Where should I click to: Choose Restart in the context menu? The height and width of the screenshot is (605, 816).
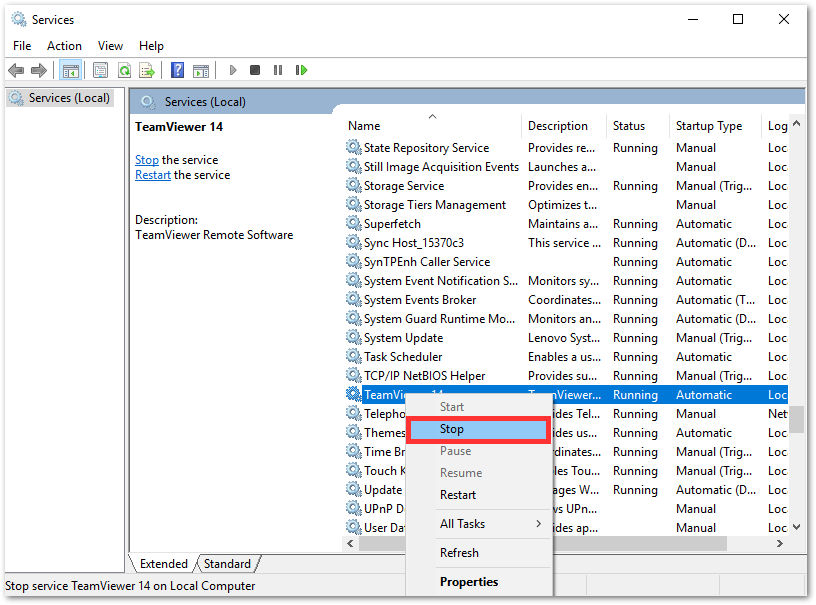(478, 495)
